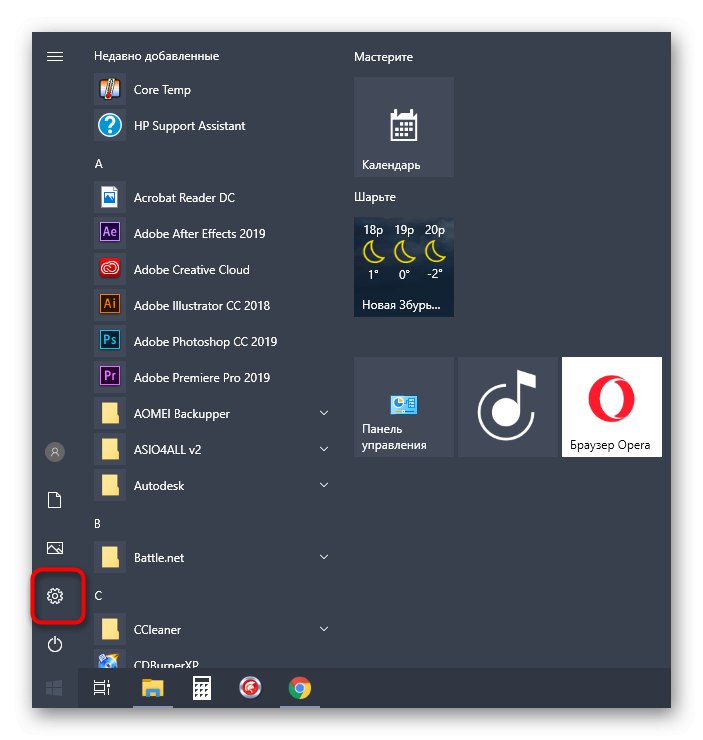Open Google Chrome from taskbar
Image resolution: width=703 pixels, height=740 pixels.
point(300,688)
